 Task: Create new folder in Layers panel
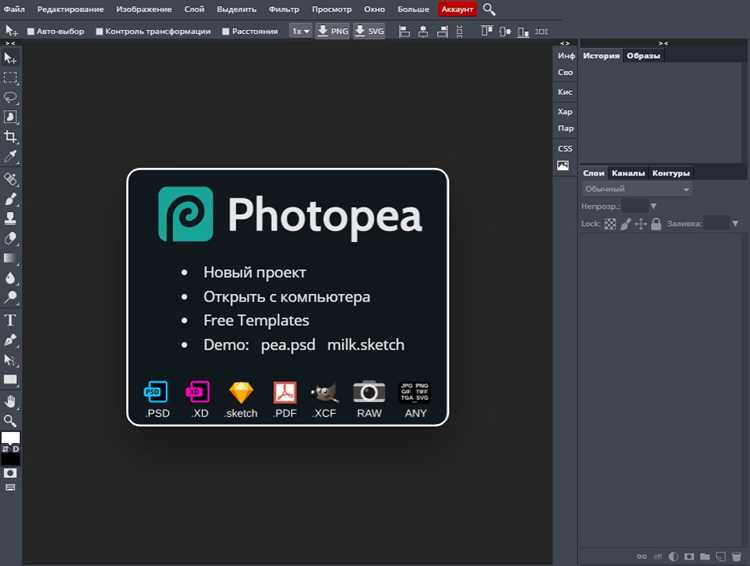point(705,556)
